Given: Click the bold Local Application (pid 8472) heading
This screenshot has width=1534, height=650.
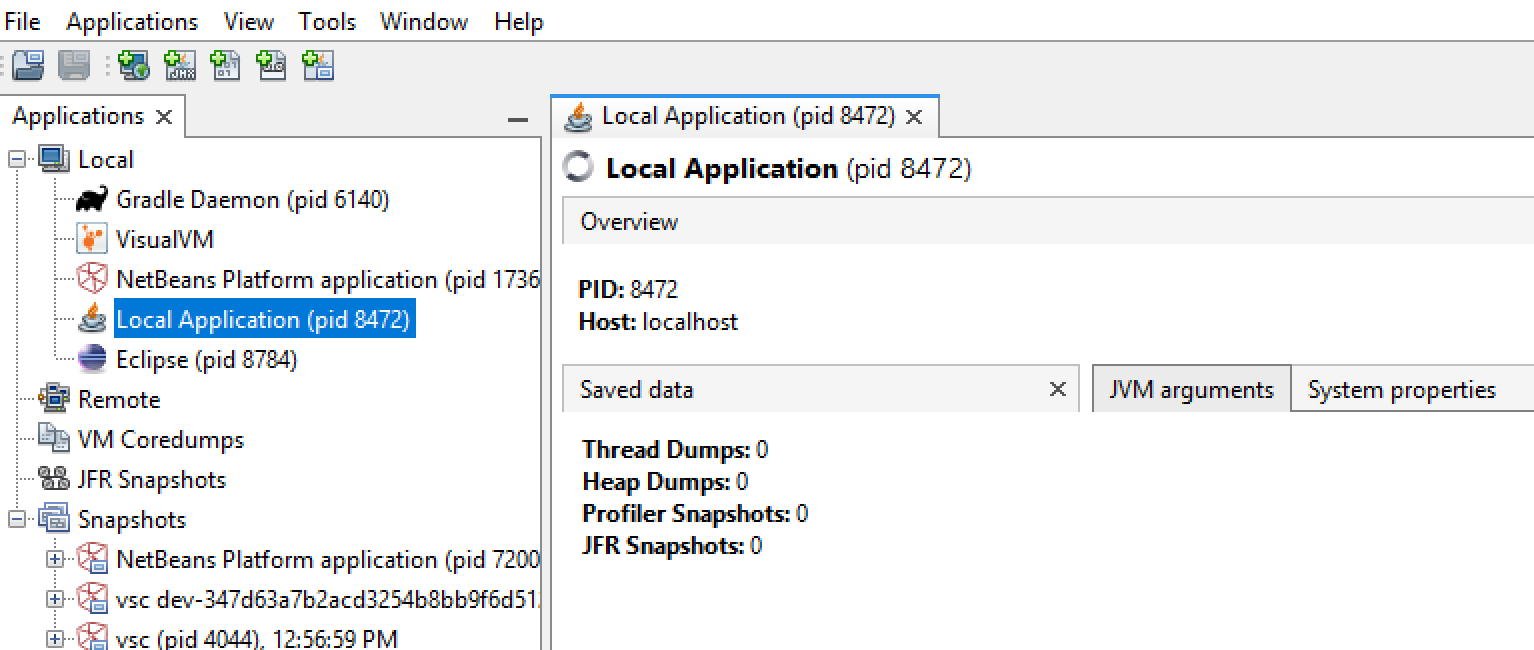Looking at the screenshot, I should [789, 168].
